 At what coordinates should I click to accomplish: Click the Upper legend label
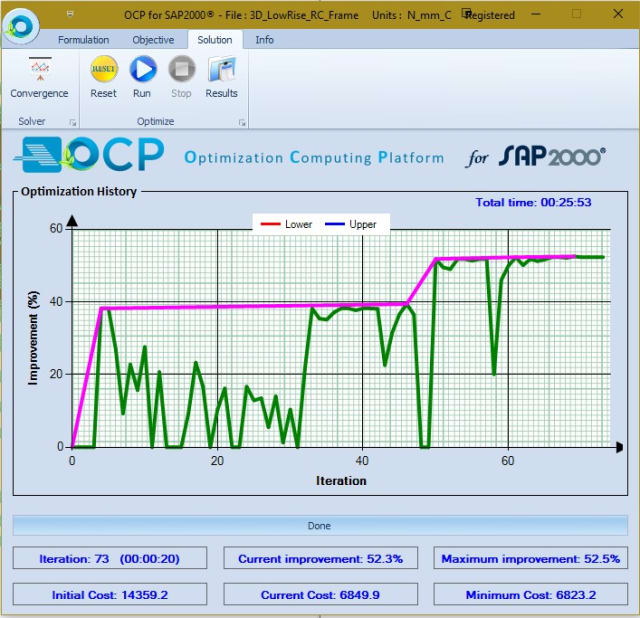[363, 225]
